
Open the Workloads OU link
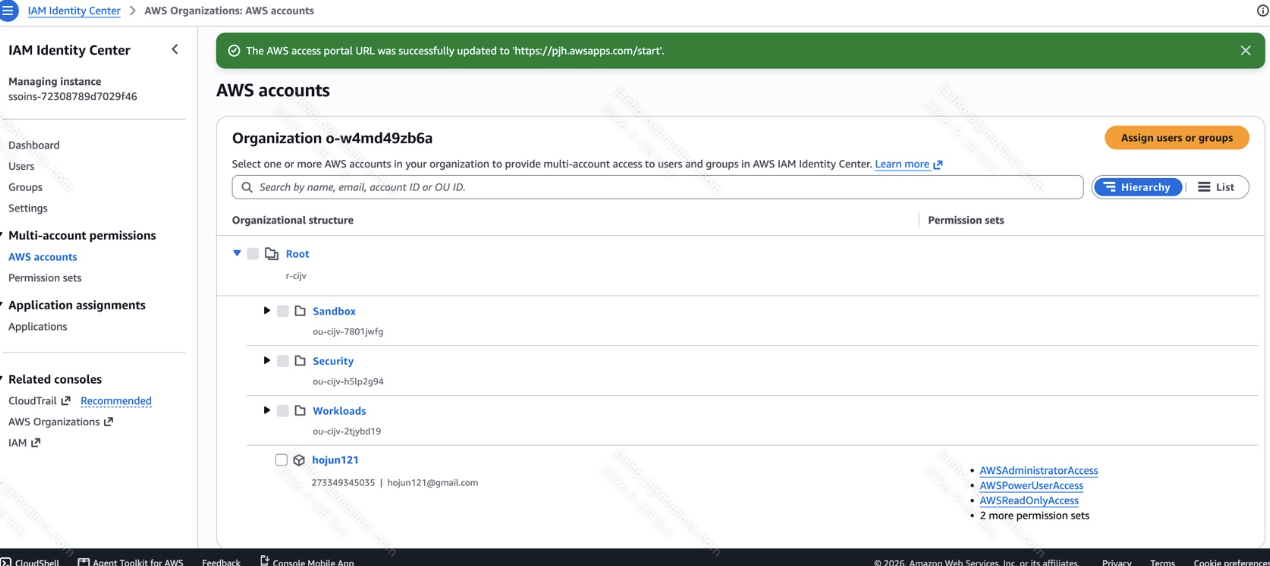click(x=339, y=411)
